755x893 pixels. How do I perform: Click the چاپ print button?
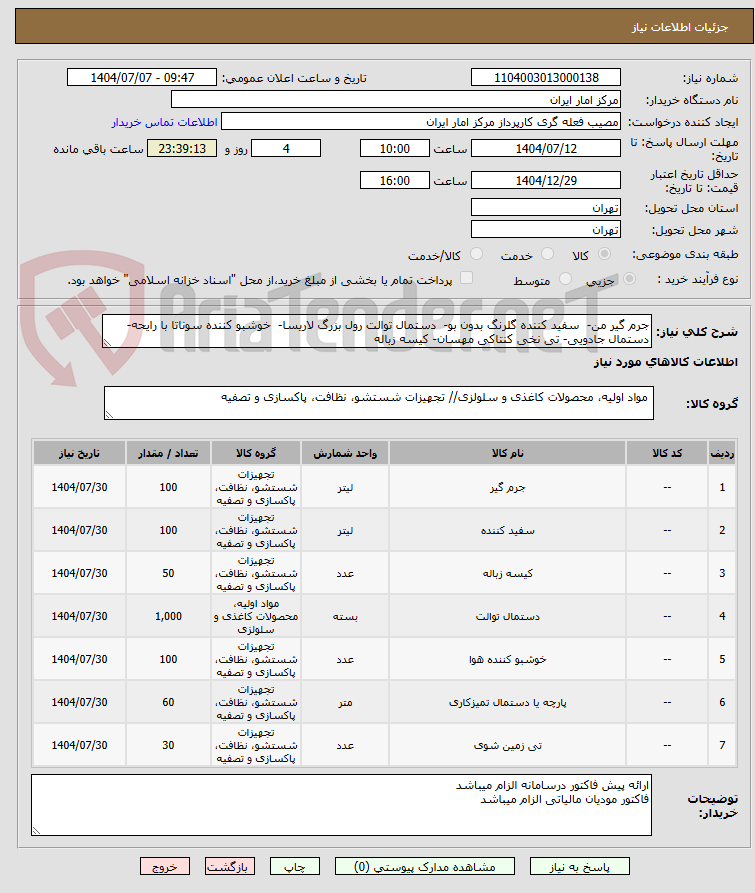(x=294, y=866)
